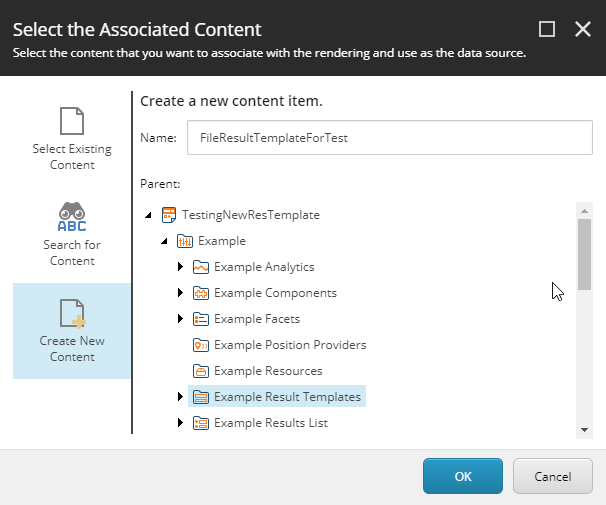
Task: Collapse the Example tree node
Action: pos(164,241)
